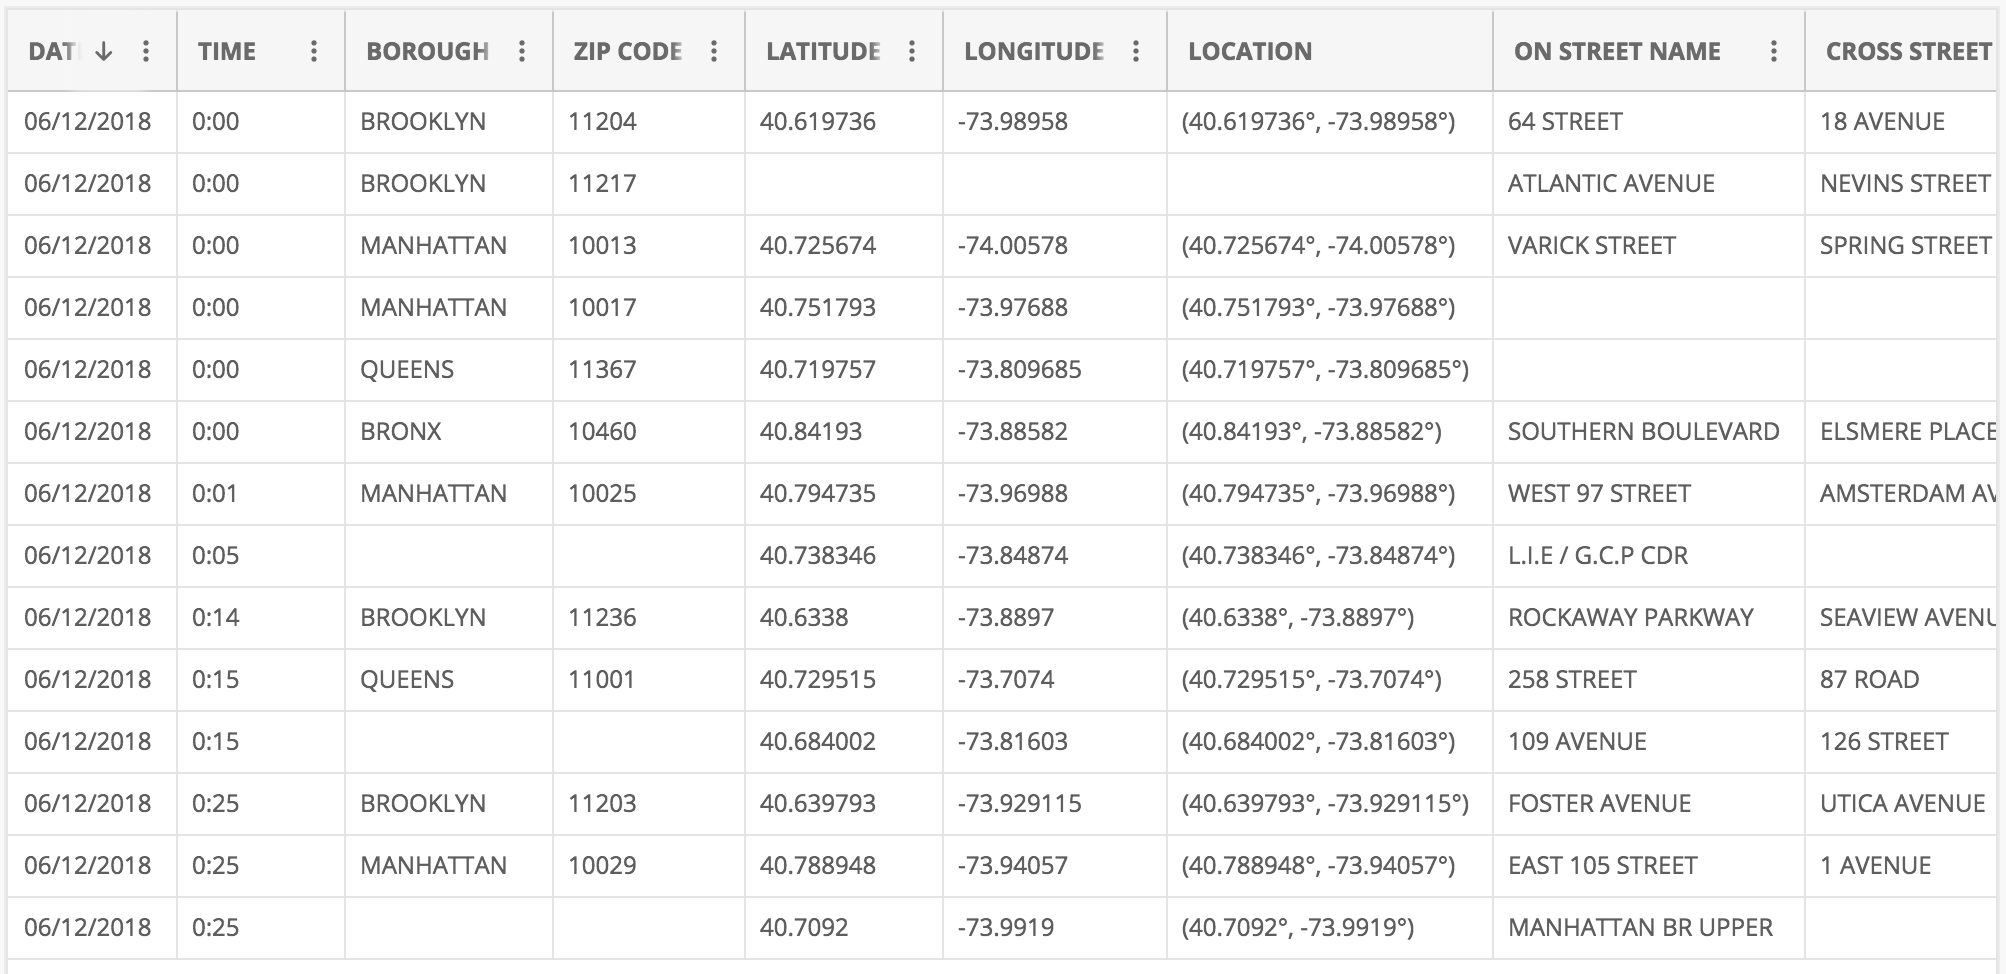This screenshot has height=974, width=2006.
Task: Click the BOROUGH header label
Action: [427, 52]
